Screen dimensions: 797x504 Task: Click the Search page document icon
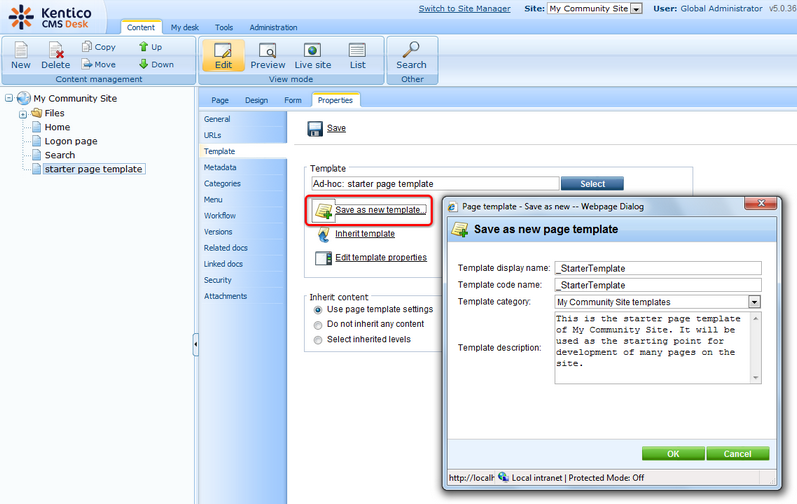(37, 155)
